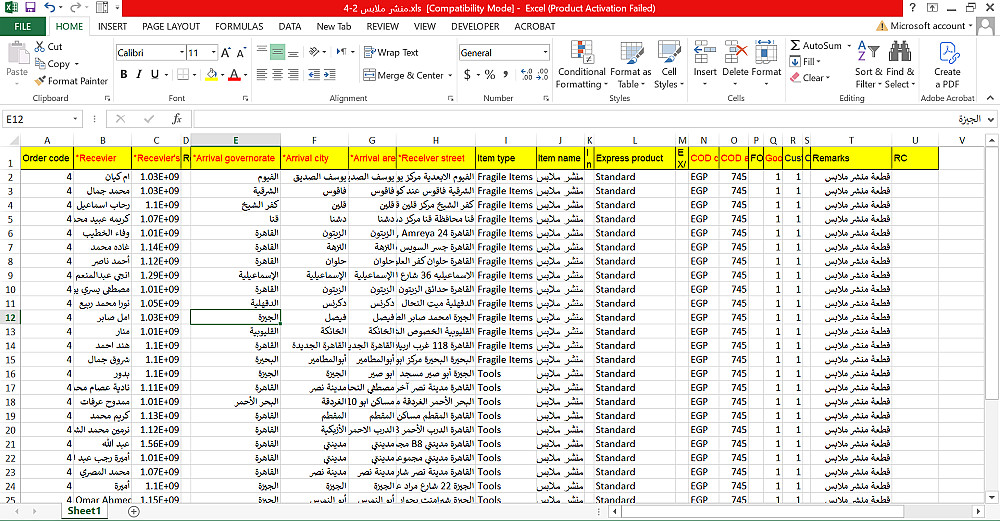Image resolution: width=1000 pixels, height=521 pixels.
Task: Open Sort & Filter tool
Action: [869, 65]
